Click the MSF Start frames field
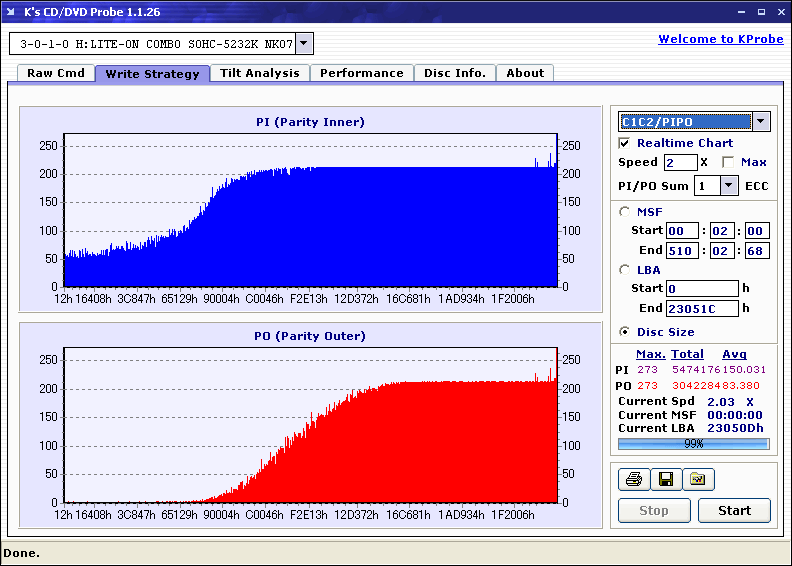This screenshot has width=792, height=566. [757, 231]
